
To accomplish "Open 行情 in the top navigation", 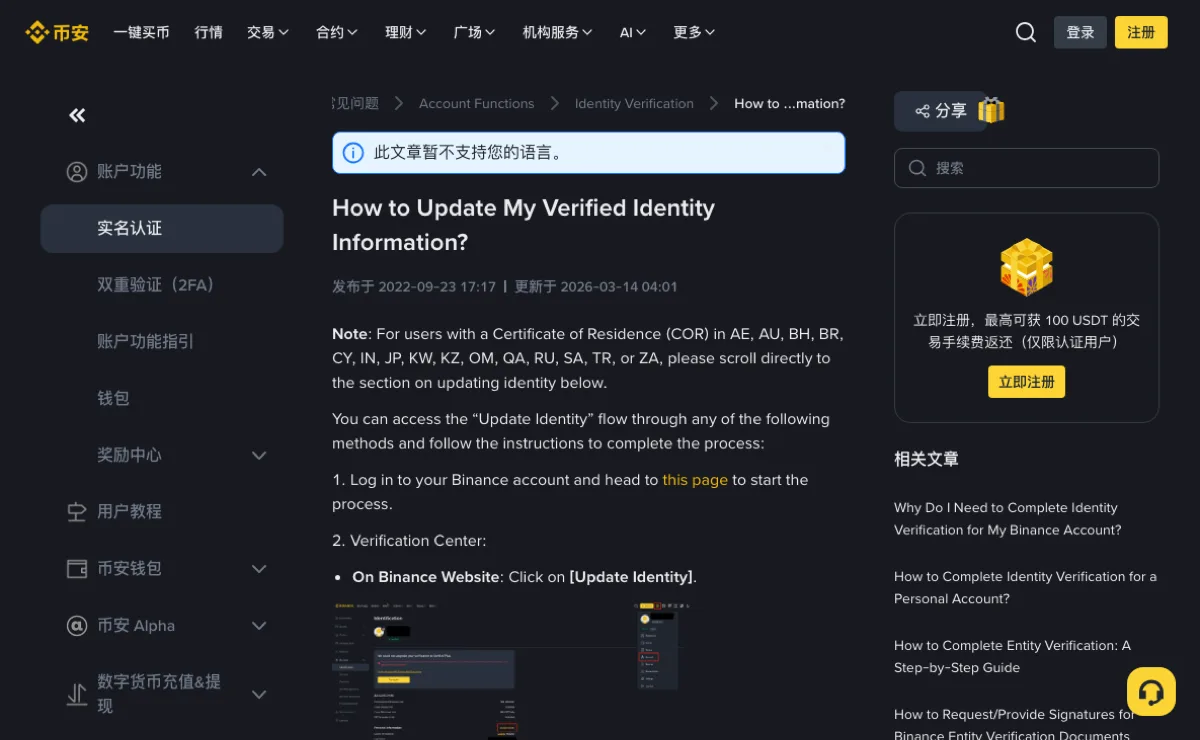I will [x=209, y=32].
